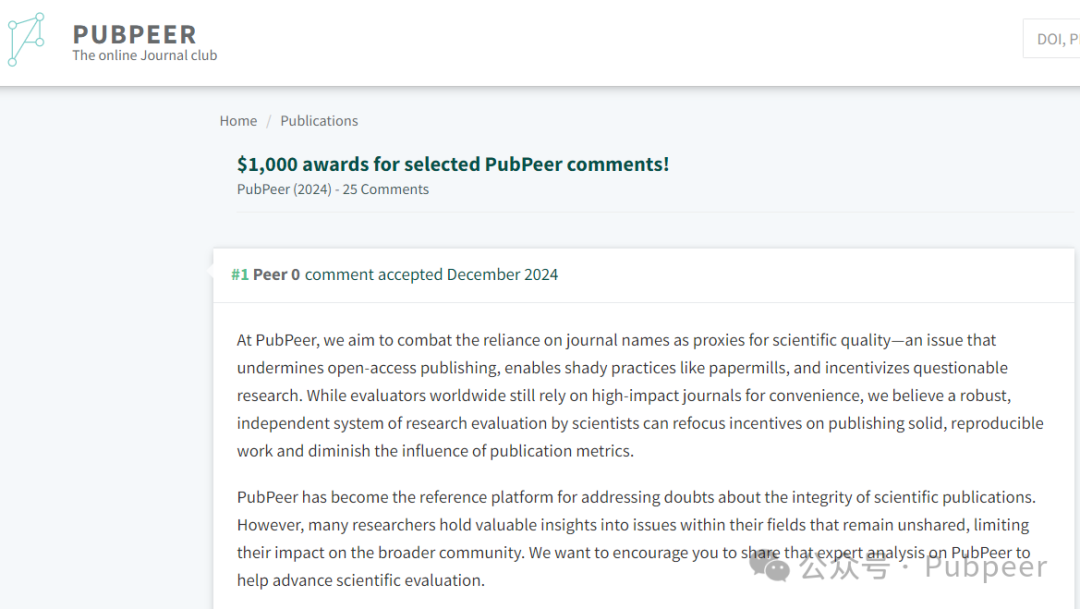
Task: Click the comment box's left pointer arrow
Action: tap(210, 271)
